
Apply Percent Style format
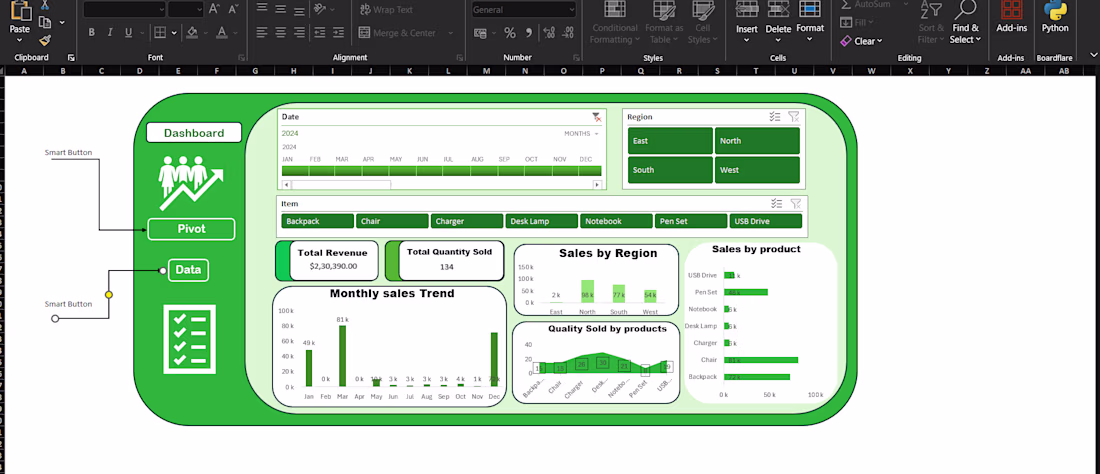[x=510, y=33]
